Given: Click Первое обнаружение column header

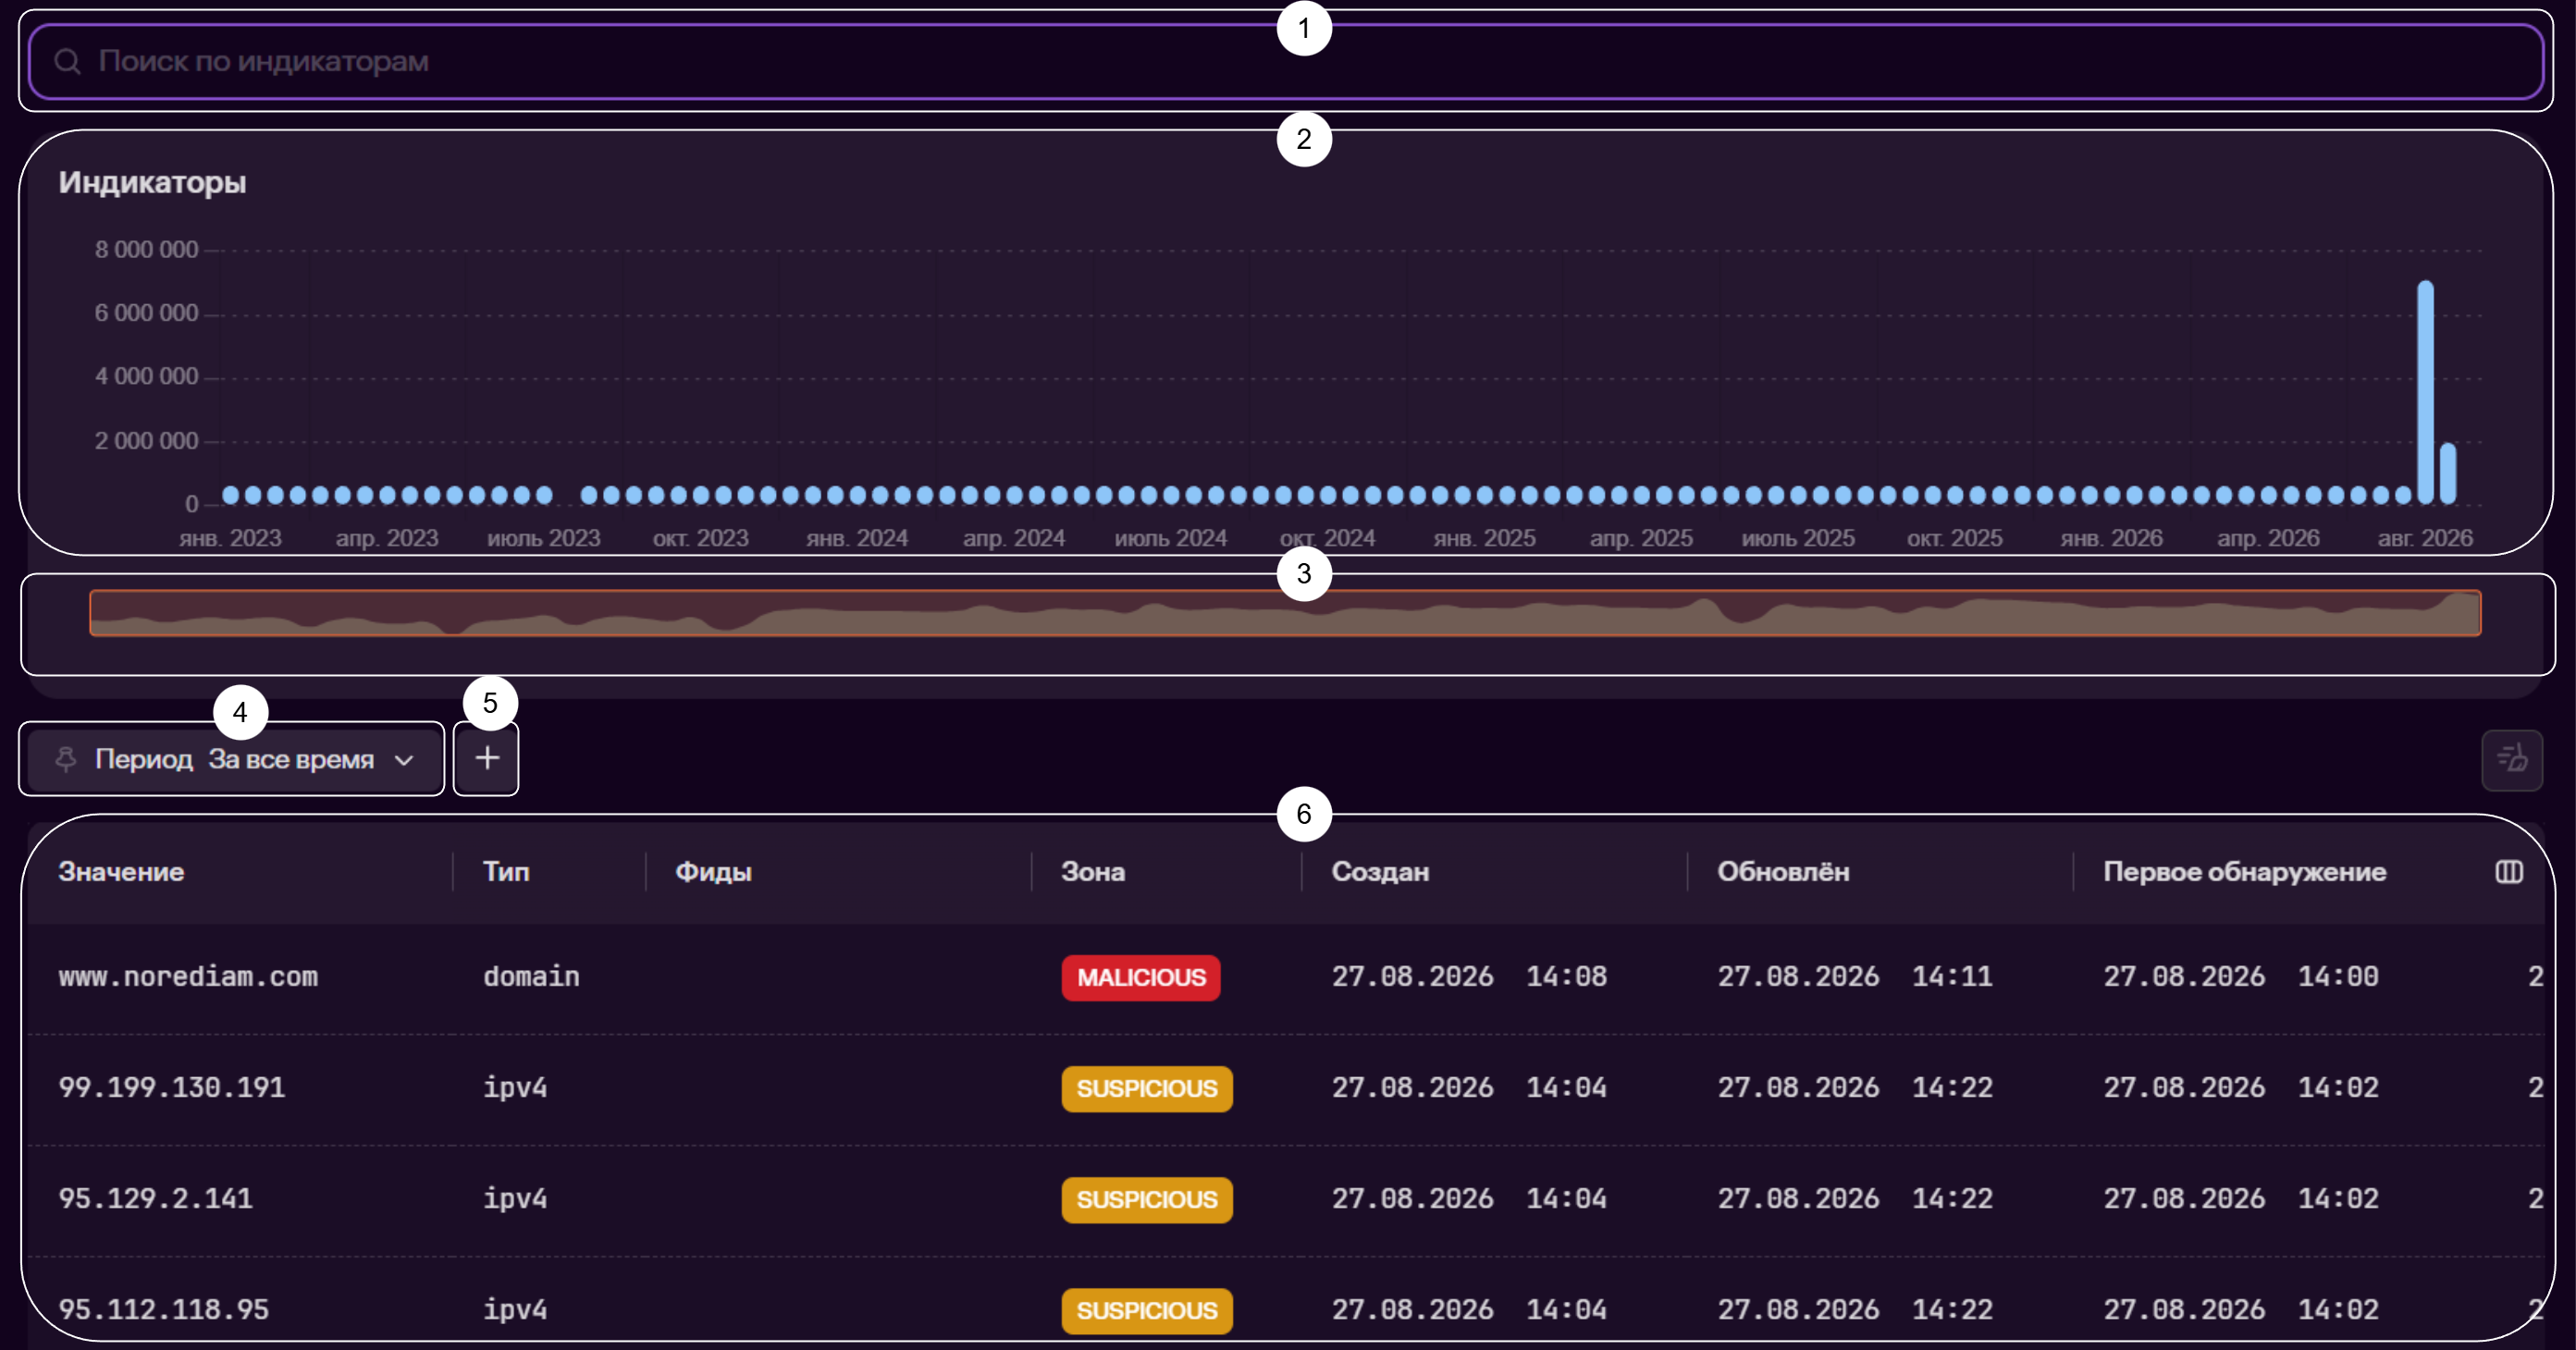Looking at the screenshot, I should tap(2244, 872).
